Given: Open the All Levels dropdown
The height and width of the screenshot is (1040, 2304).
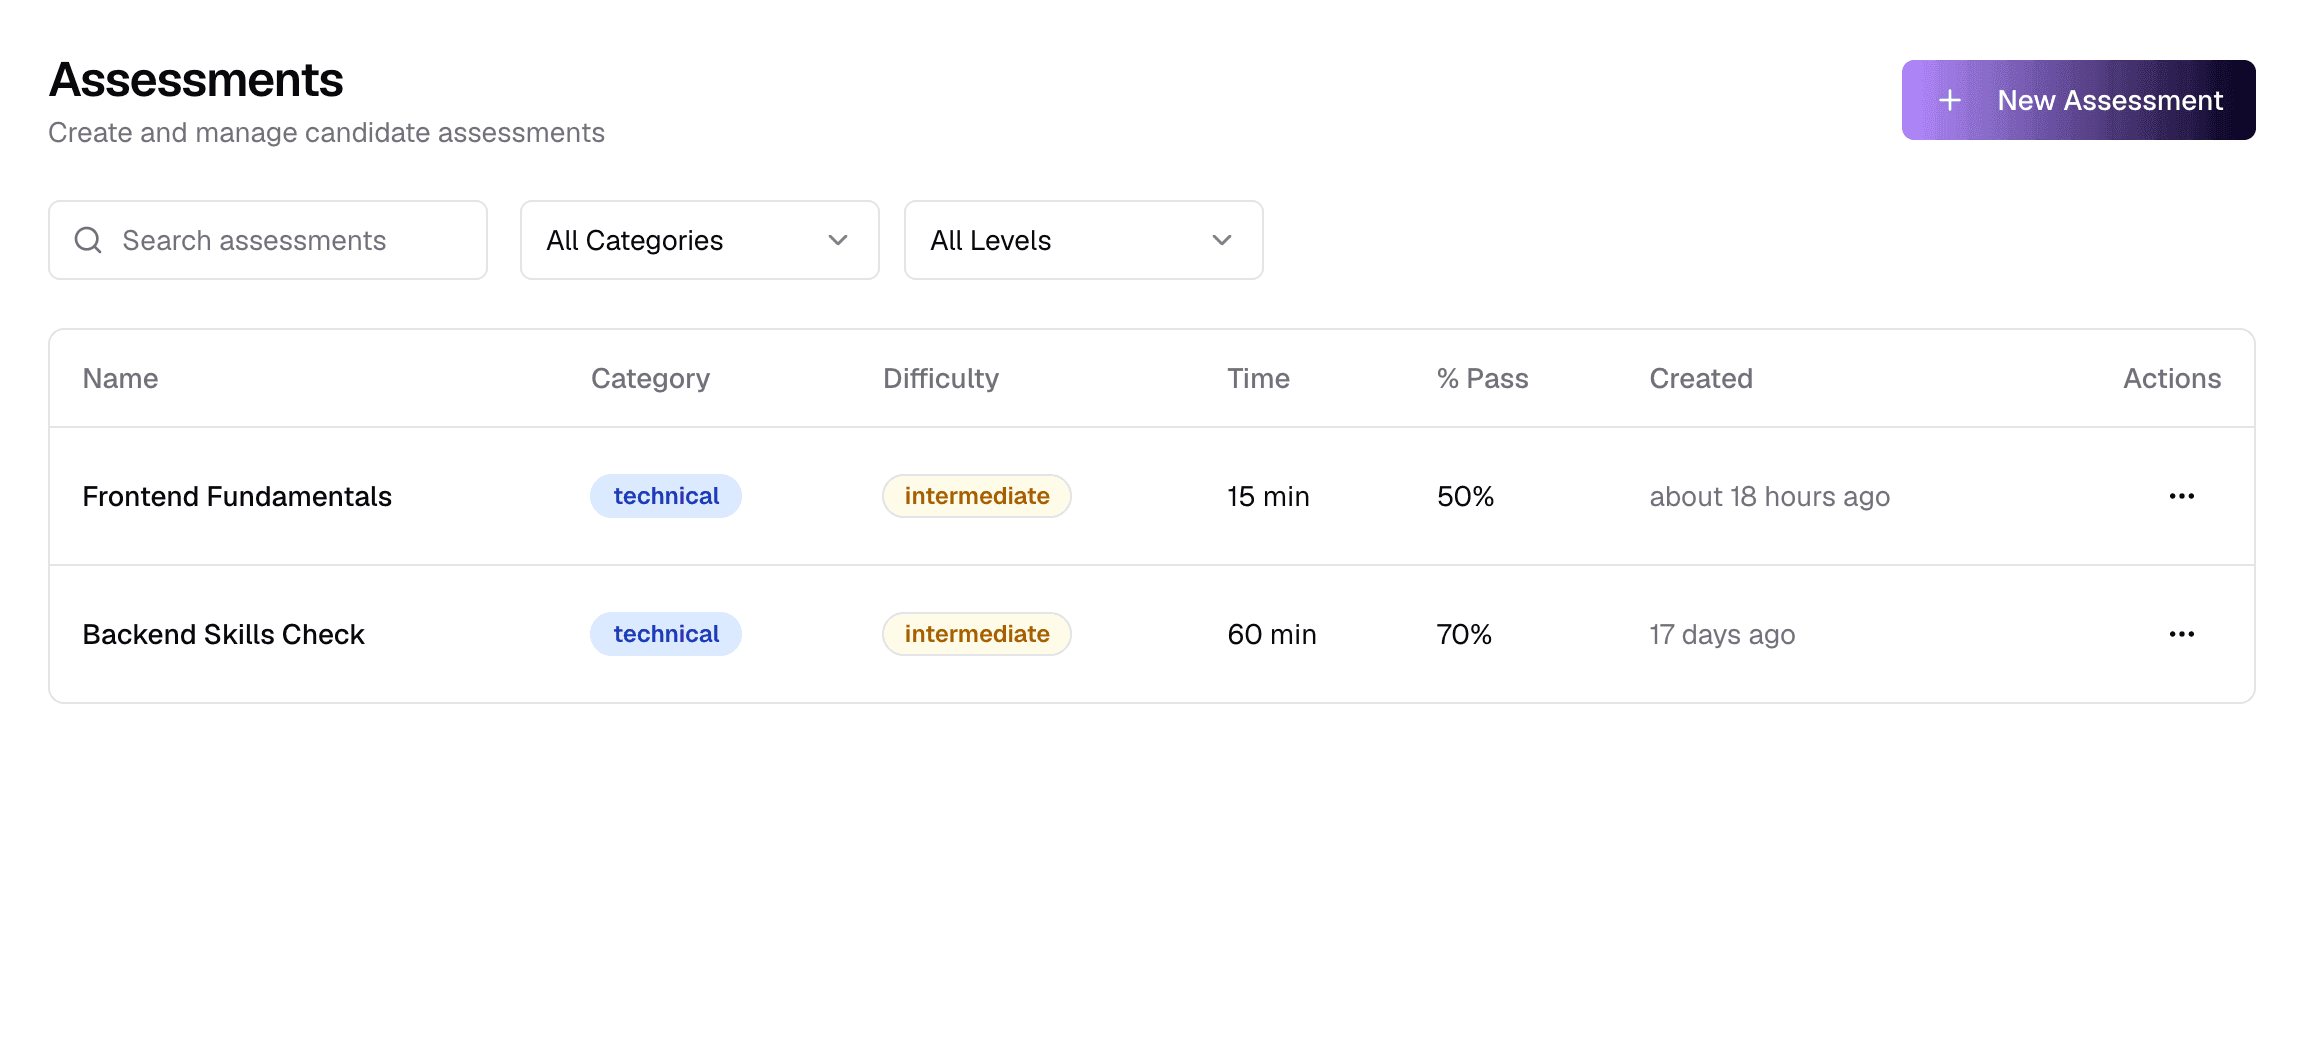Looking at the screenshot, I should click(1084, 240).
